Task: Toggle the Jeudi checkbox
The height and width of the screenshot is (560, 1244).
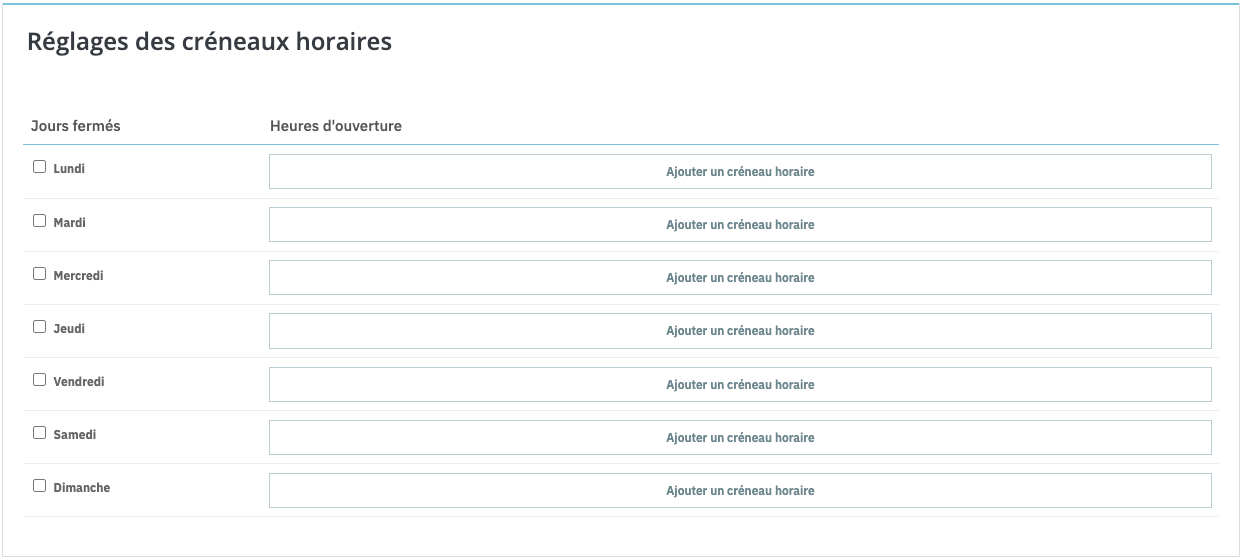Action: 40,327
